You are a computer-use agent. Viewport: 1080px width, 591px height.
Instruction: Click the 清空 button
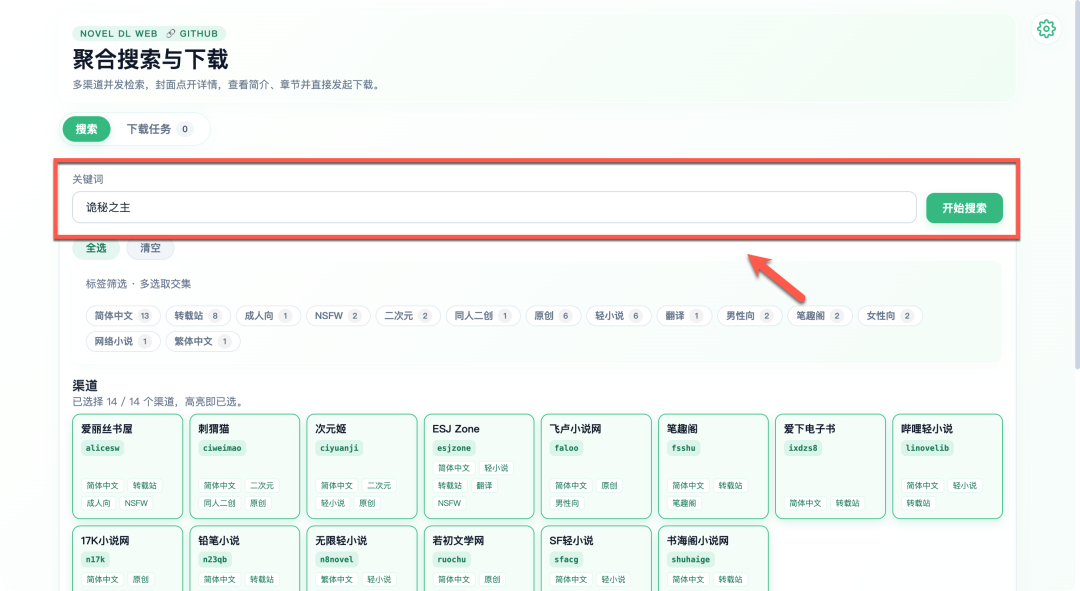[150, 248]
